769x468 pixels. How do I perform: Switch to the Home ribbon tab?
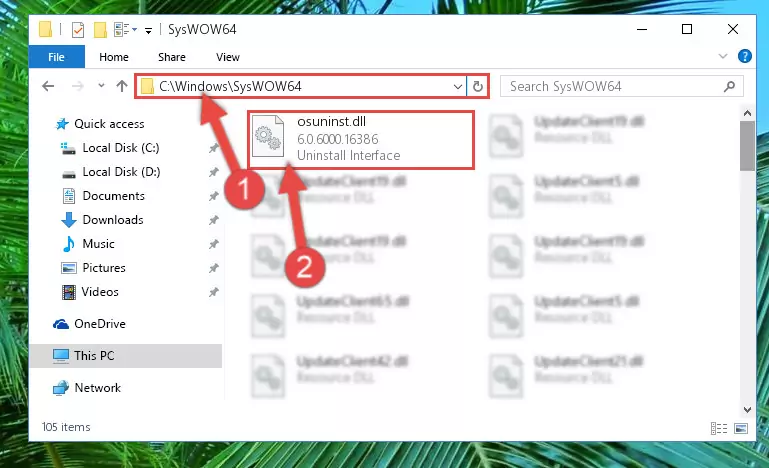[114, 57]
